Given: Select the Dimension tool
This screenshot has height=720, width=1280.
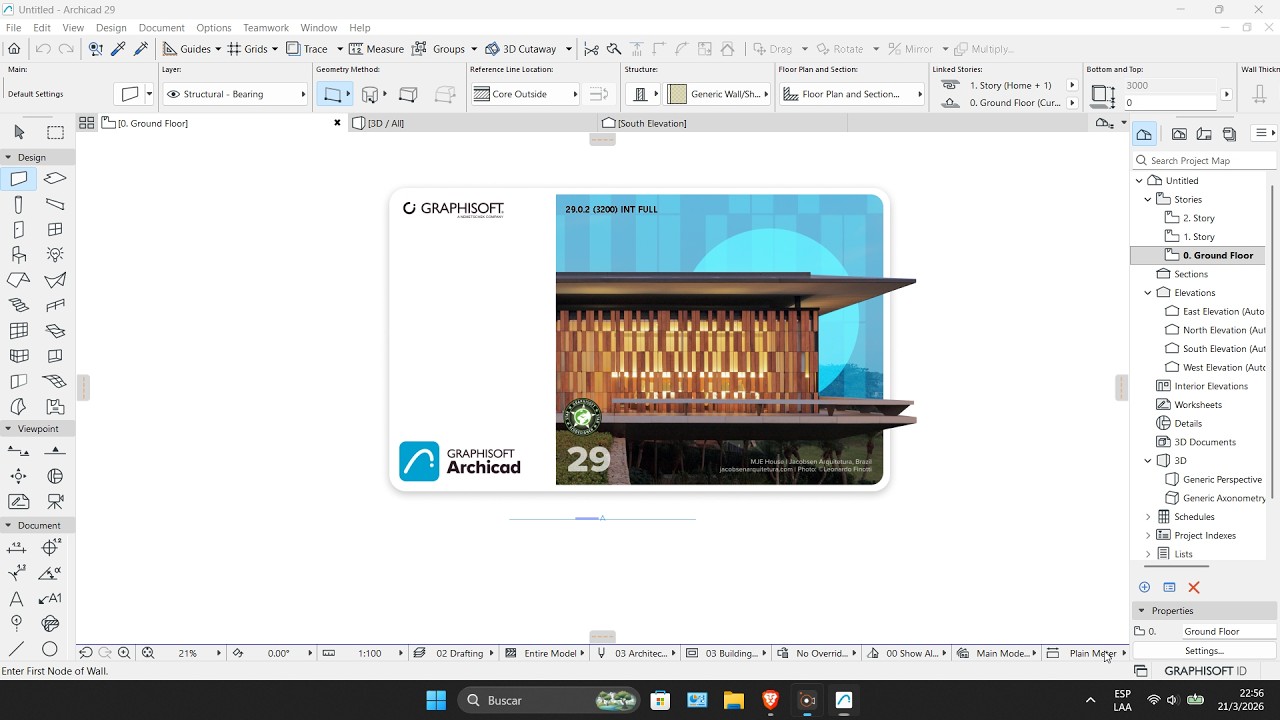Looking at the screenshot, I should click(x=18, y=548).
